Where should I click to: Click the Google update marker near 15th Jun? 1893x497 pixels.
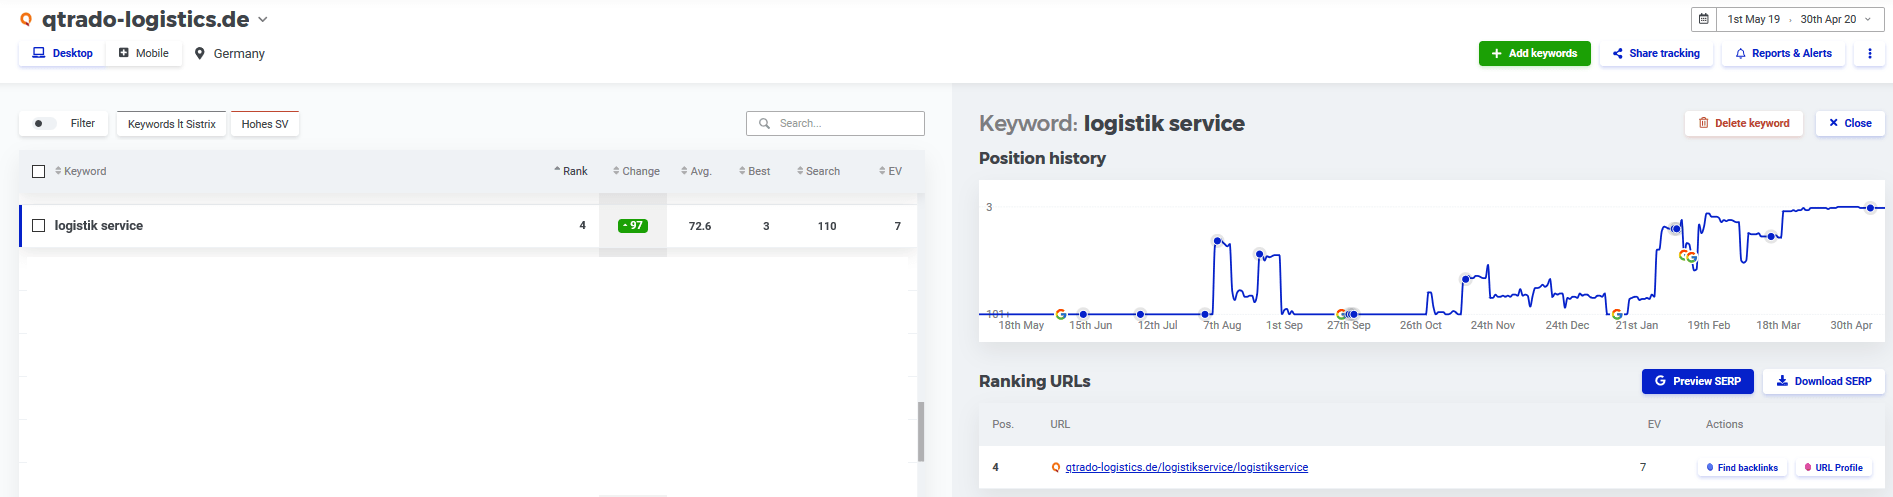(x=1061, y=314)
